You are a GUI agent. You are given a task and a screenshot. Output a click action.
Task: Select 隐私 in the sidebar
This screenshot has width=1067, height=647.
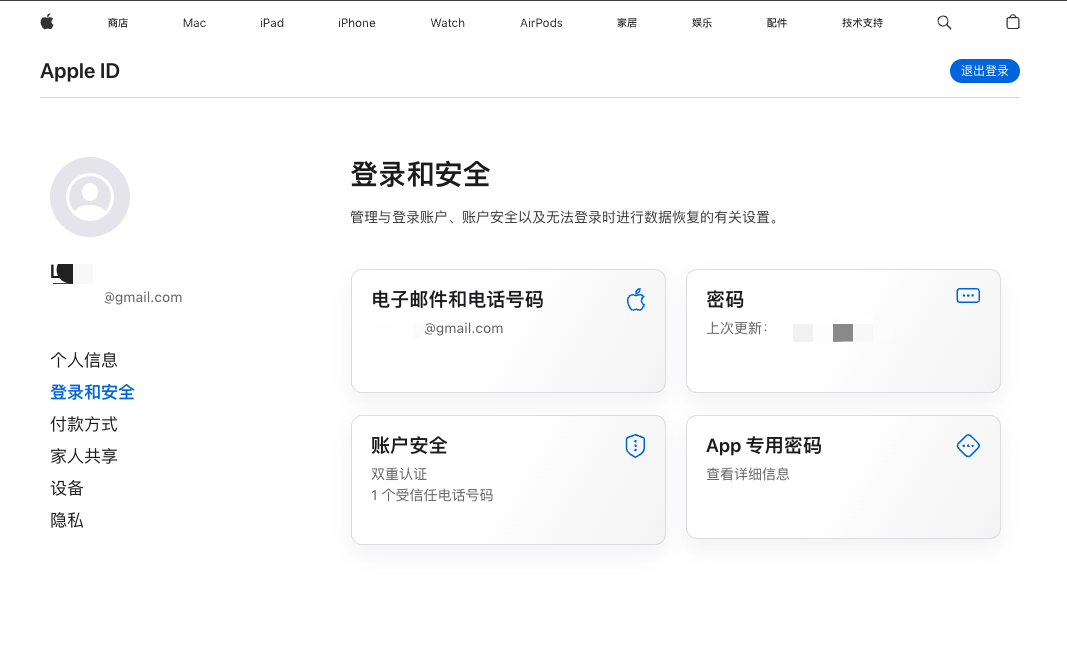[x=67, y=520]
